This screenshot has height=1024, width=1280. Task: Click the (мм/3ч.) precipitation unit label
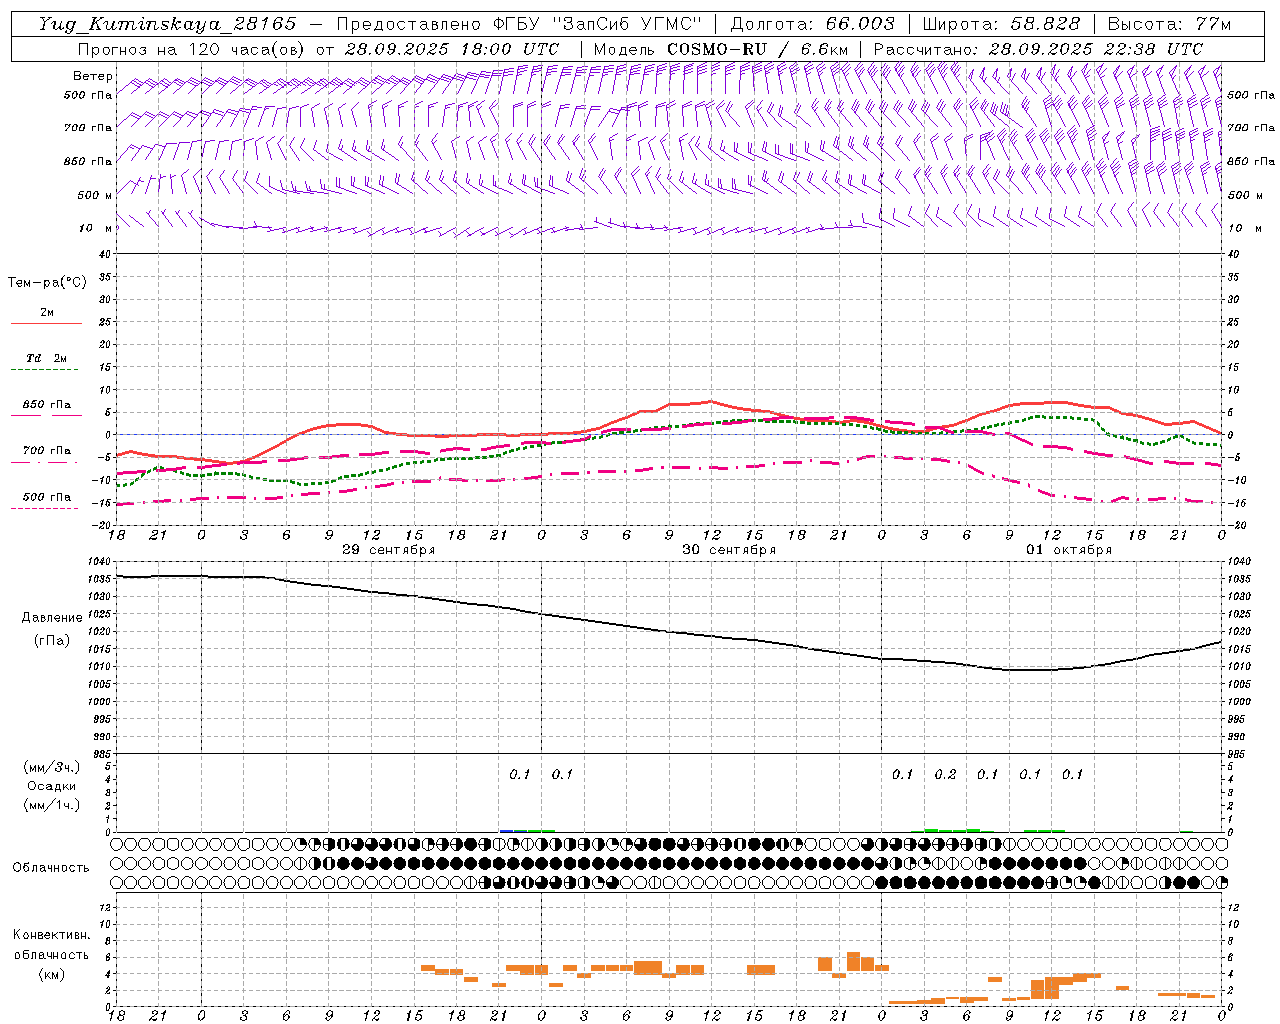coord(51,768)
